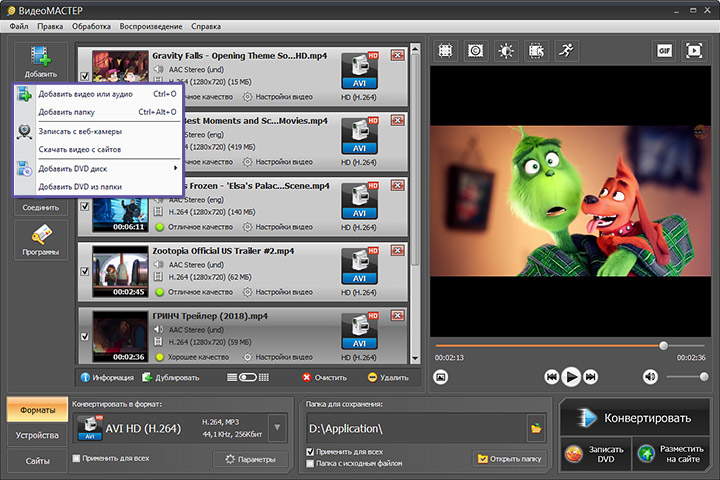This screenshot has height=480, width=720.
Task: Choose Добавить DVD из папки entry
Action: pyautogui.click(x=98, y=187)
